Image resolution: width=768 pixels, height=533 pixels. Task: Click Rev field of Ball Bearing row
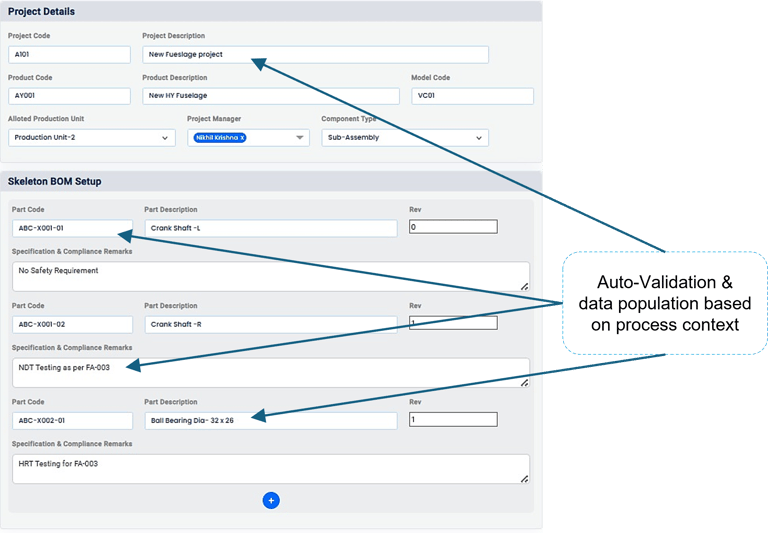[x=453, y=419]
